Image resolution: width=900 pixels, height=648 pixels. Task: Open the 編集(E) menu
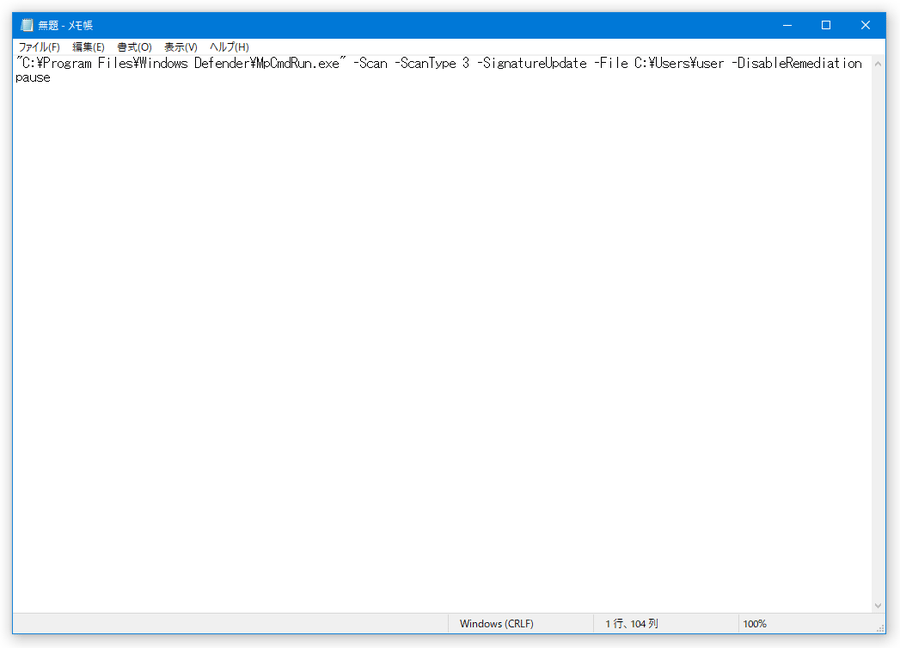(x=88, y=47)
